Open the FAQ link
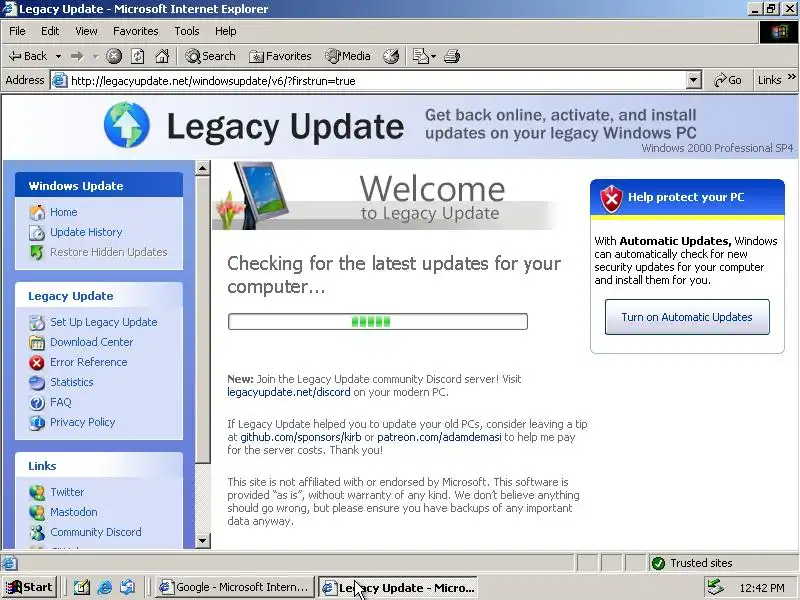 tap(61, 402)
